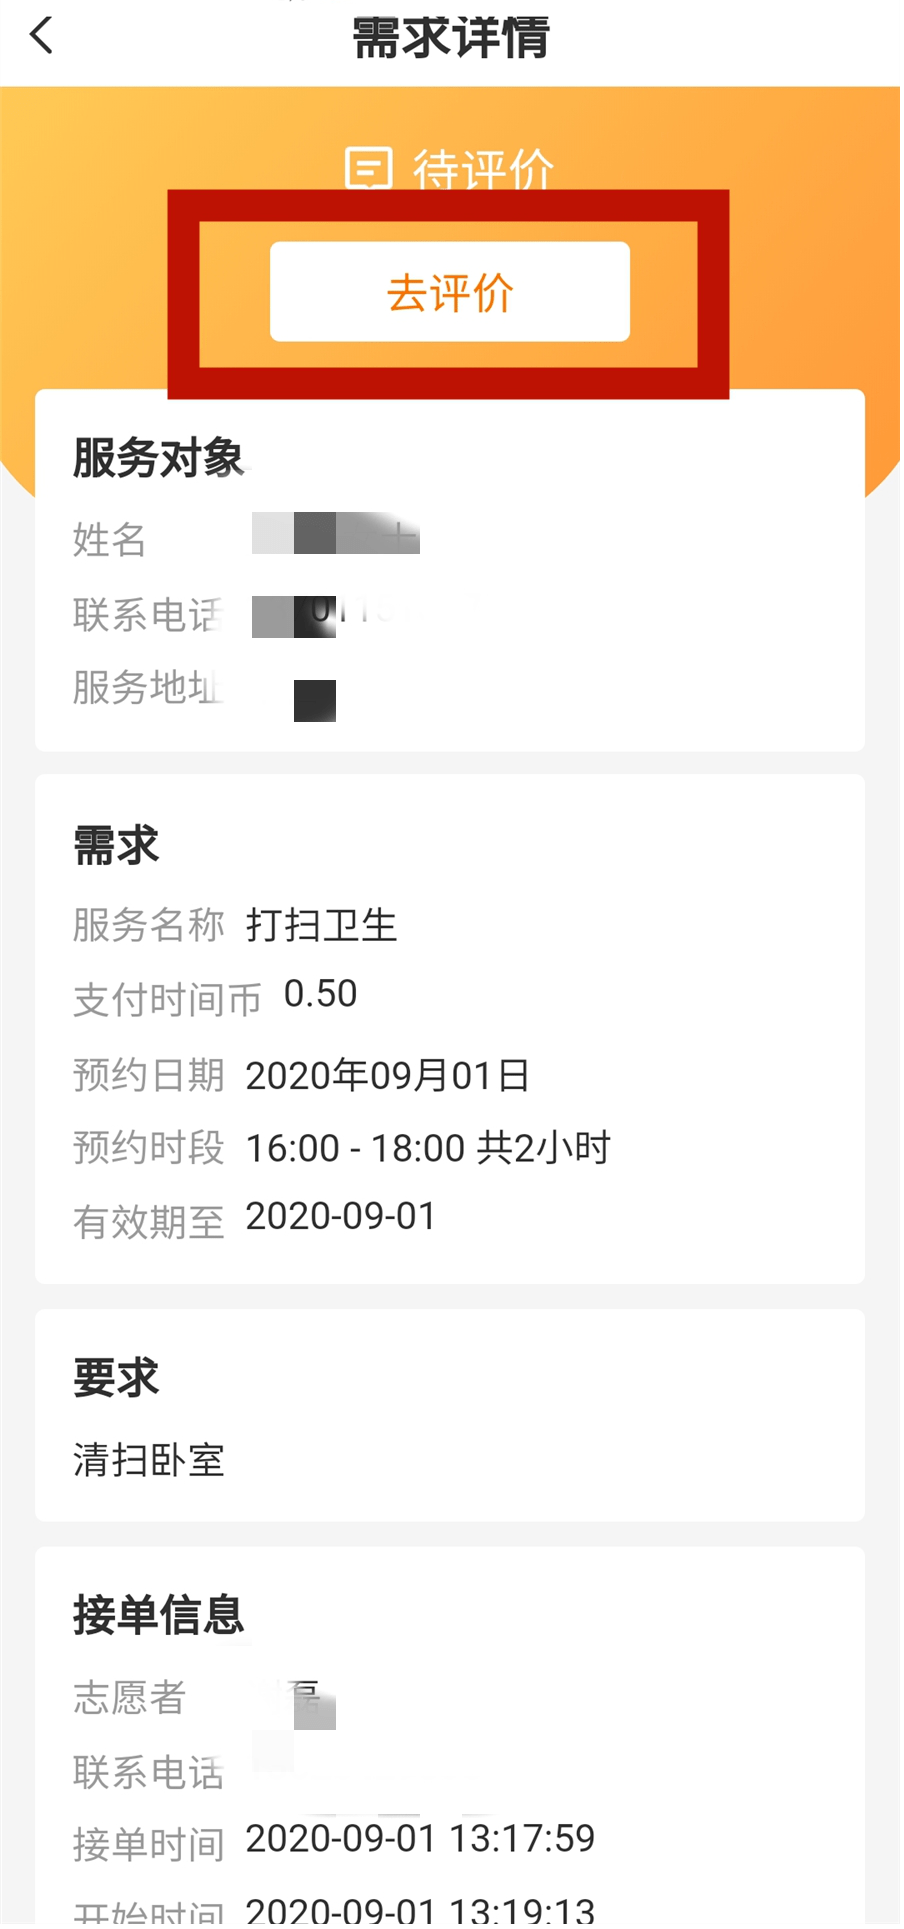Tap the 服务地址 row

point(148,688)
